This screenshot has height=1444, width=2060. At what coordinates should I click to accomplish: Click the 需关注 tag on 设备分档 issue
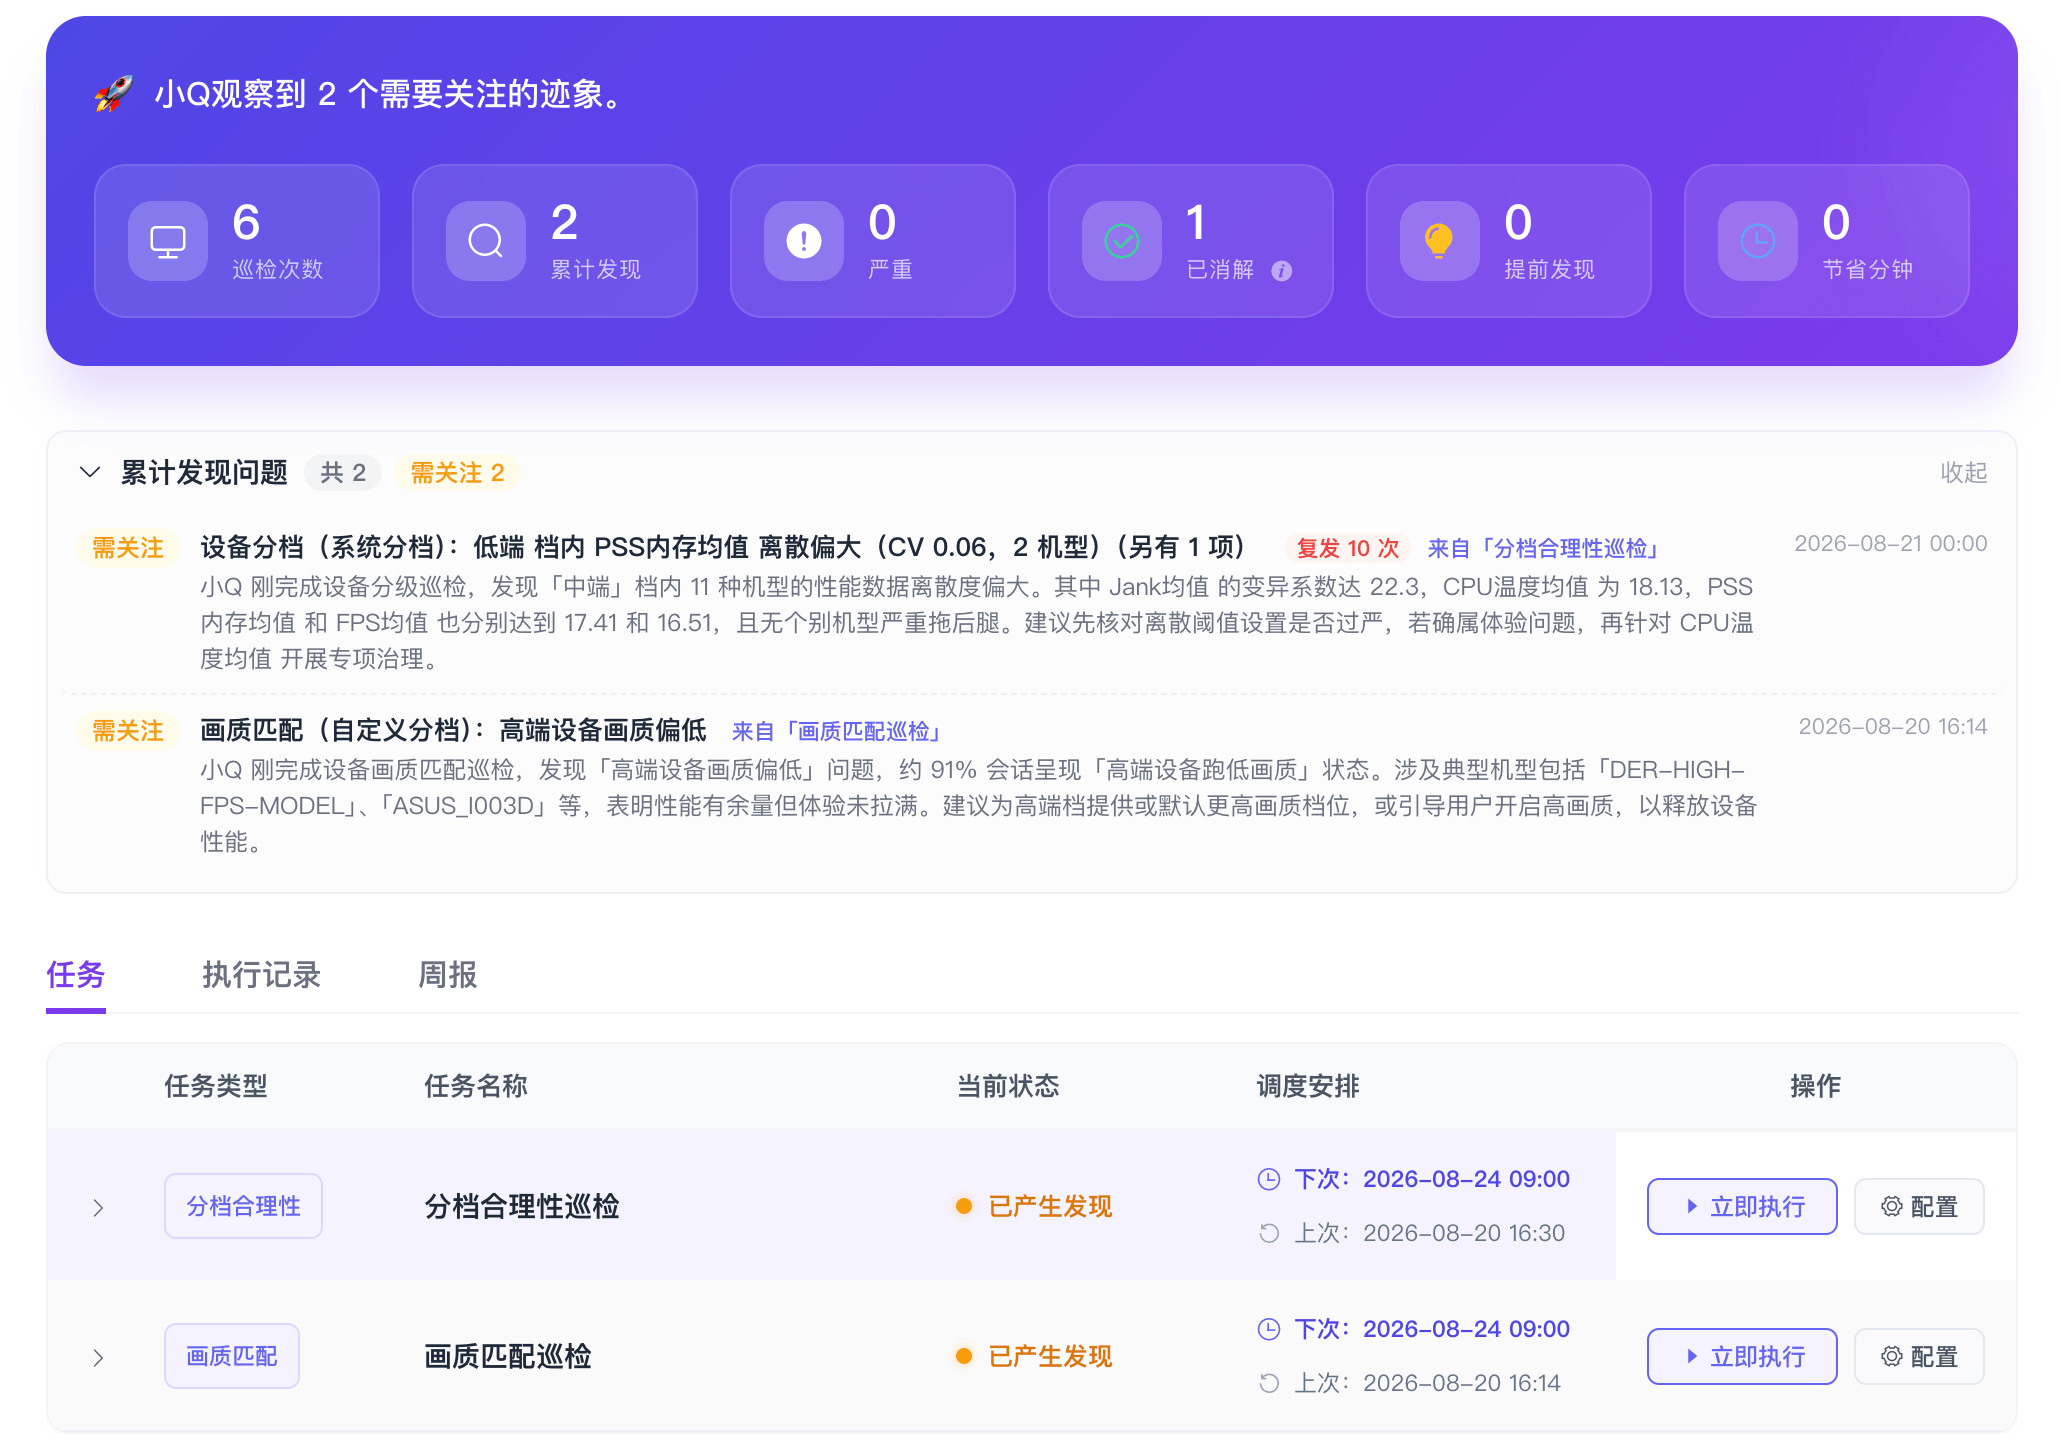tap(128, 548)
